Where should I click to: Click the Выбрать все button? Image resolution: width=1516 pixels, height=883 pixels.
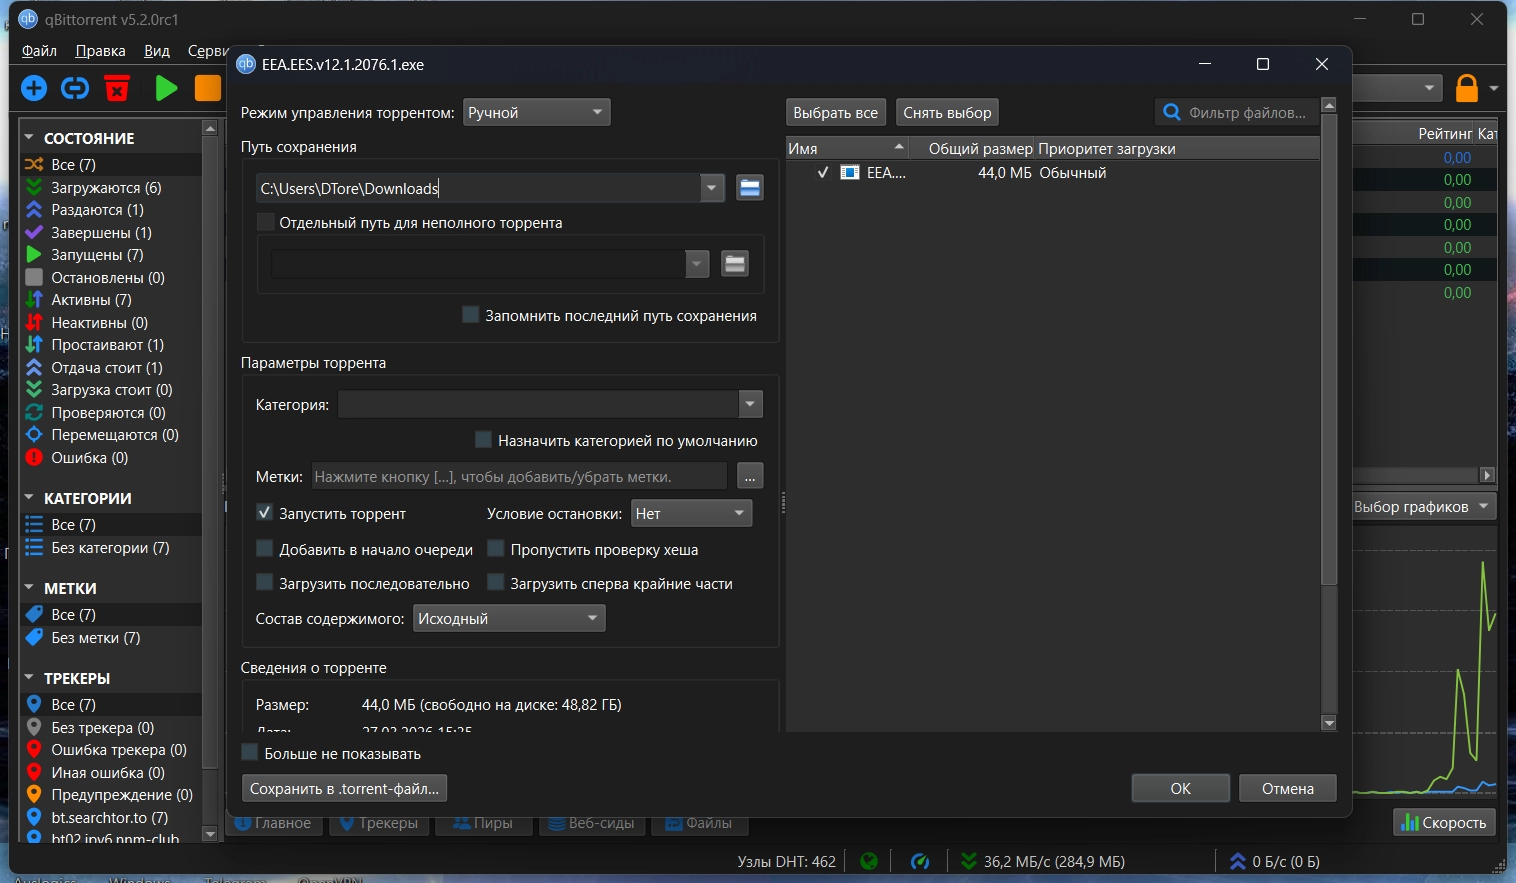pos(836,113)
